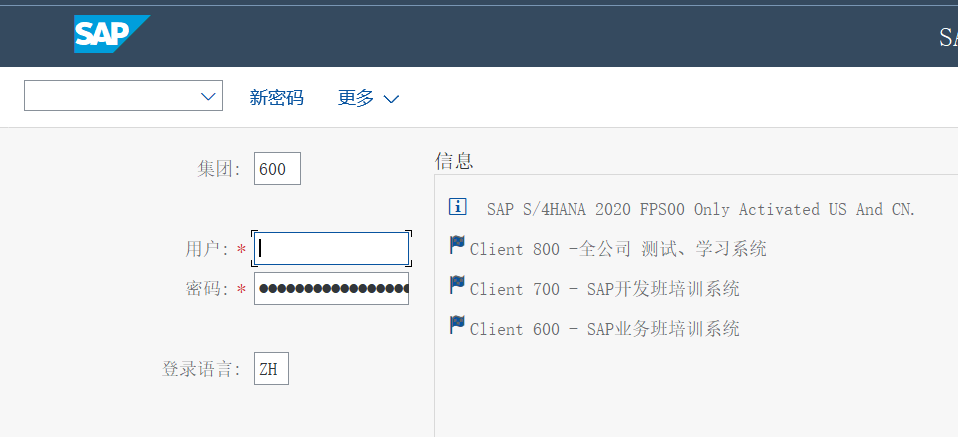Click the 用户: label

208,249
